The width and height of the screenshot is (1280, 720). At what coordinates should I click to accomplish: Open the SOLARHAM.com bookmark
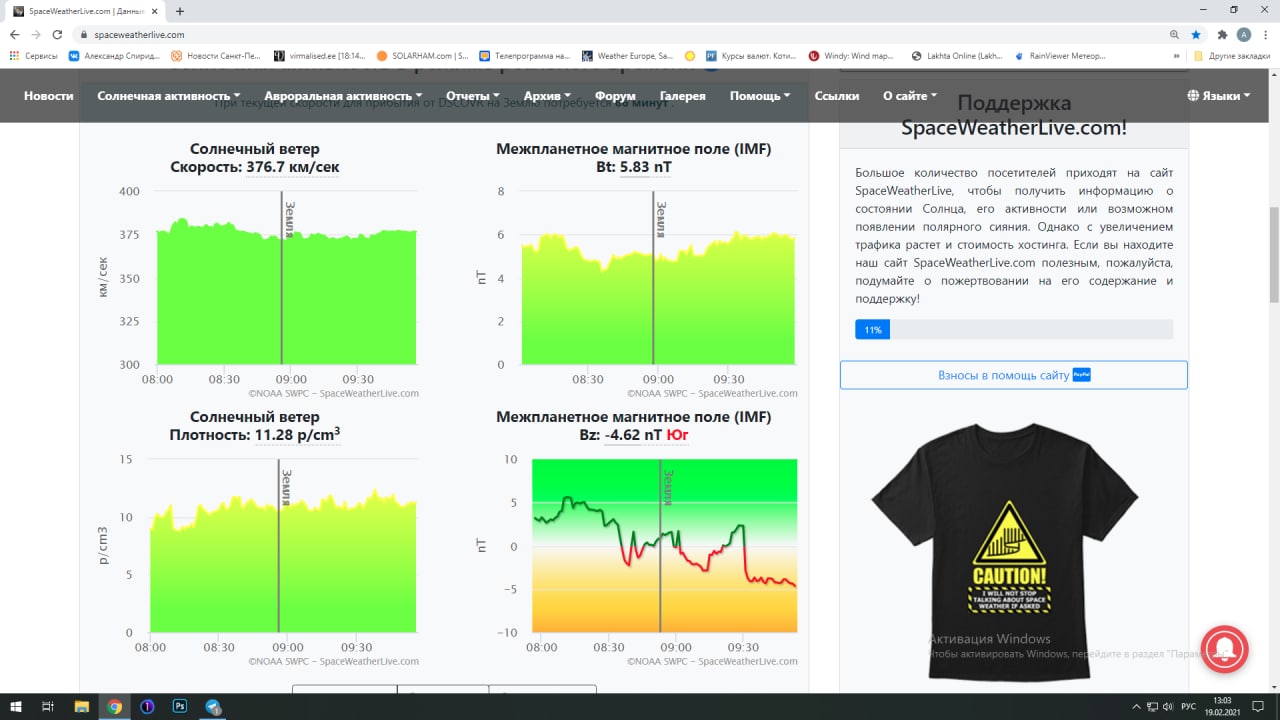(x=423, y=56)
